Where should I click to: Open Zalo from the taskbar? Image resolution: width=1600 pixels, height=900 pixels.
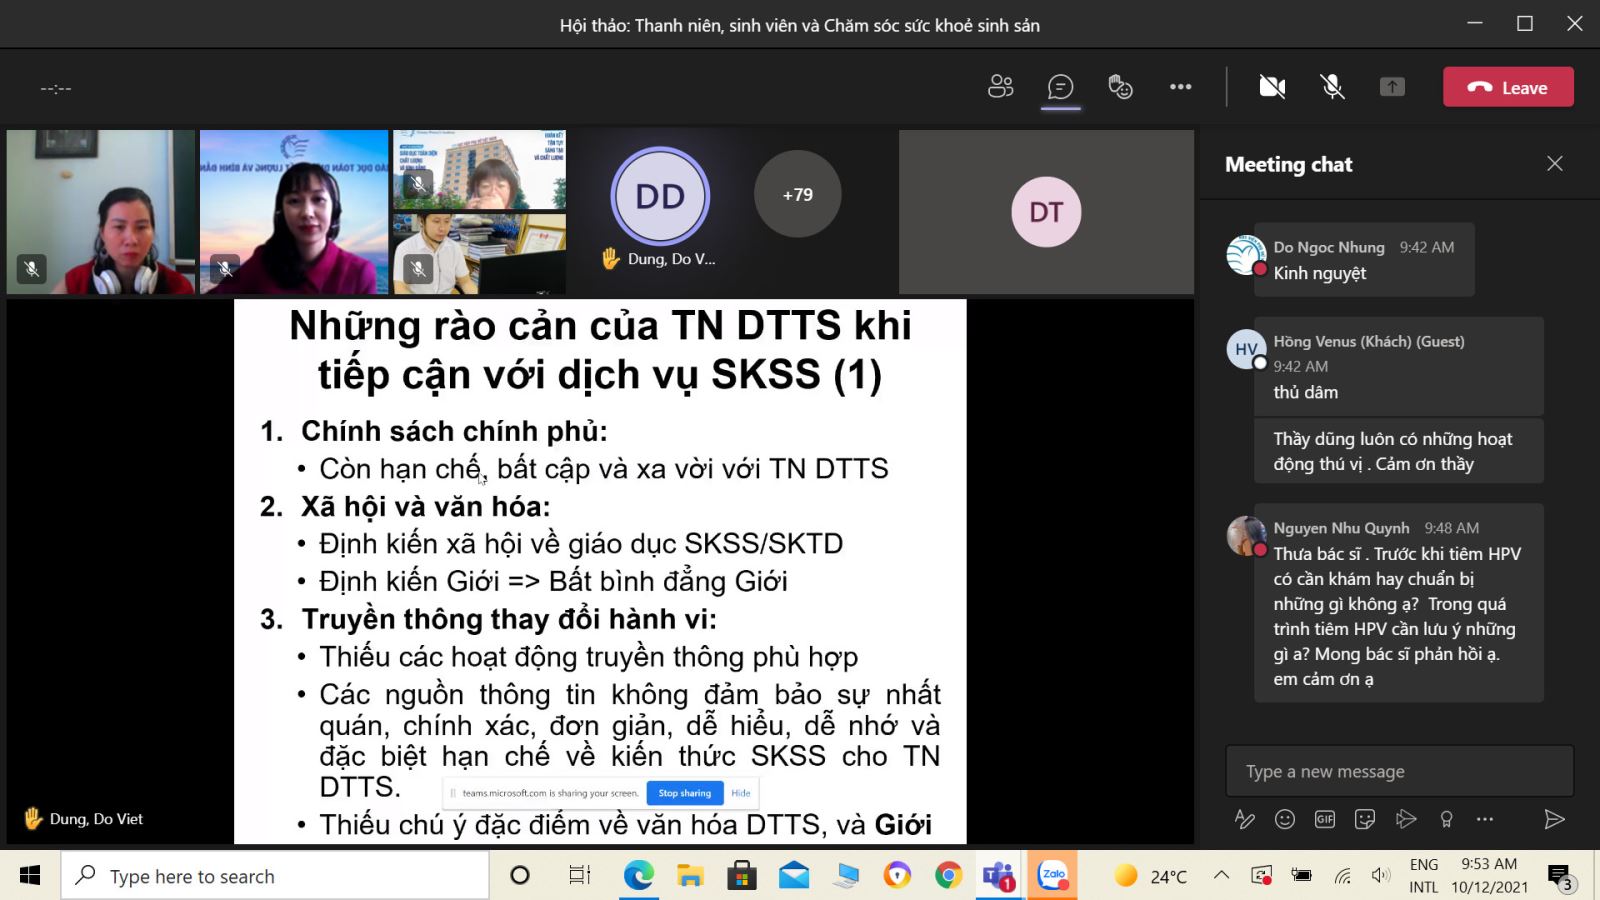[x=1053, y=876]
